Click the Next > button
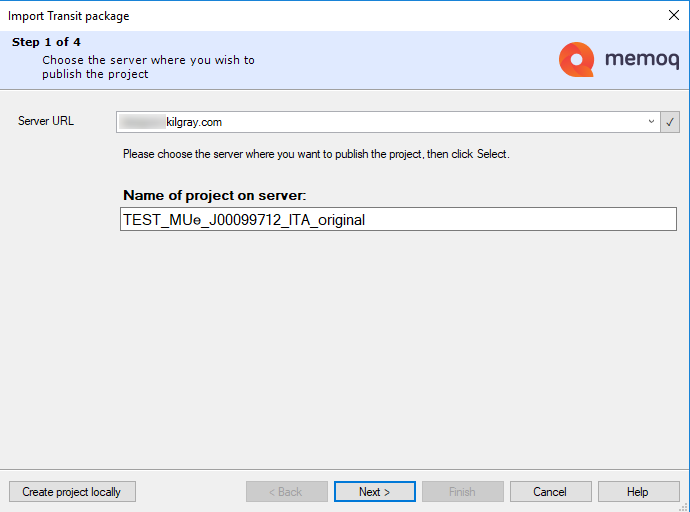 374,492
